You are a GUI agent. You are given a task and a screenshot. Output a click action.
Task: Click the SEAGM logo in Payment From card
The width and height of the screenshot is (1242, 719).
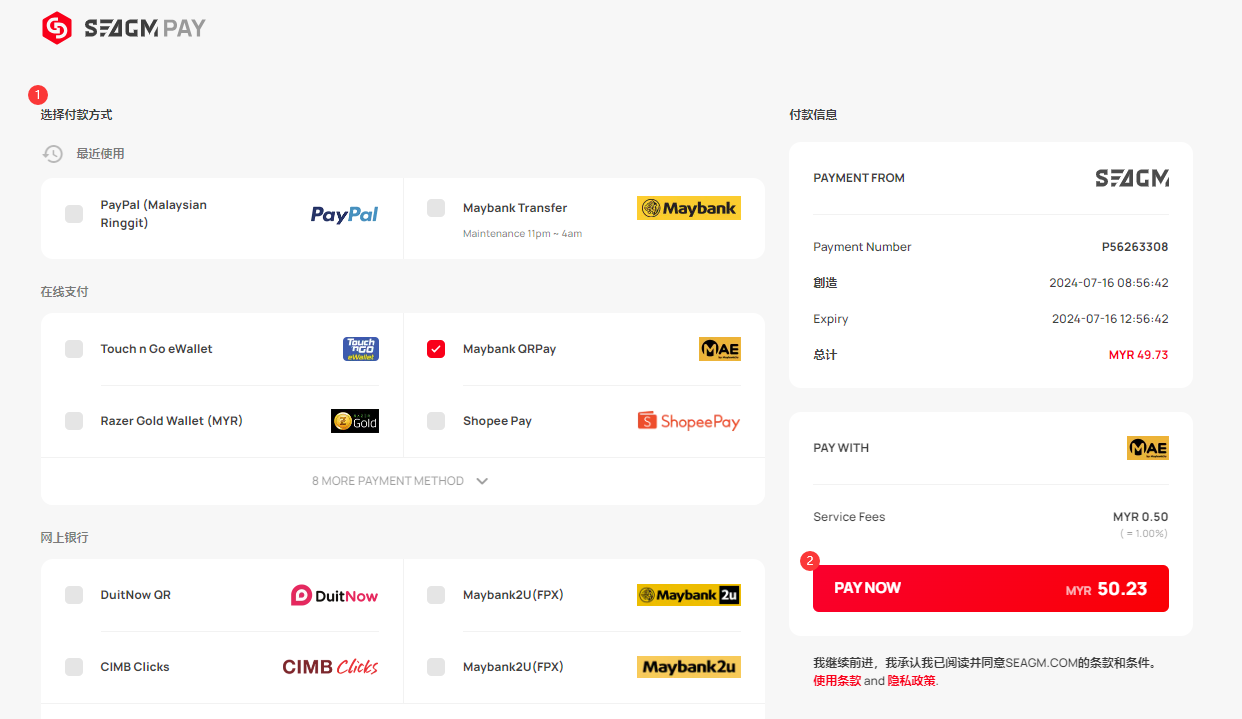click(1132, 178)
